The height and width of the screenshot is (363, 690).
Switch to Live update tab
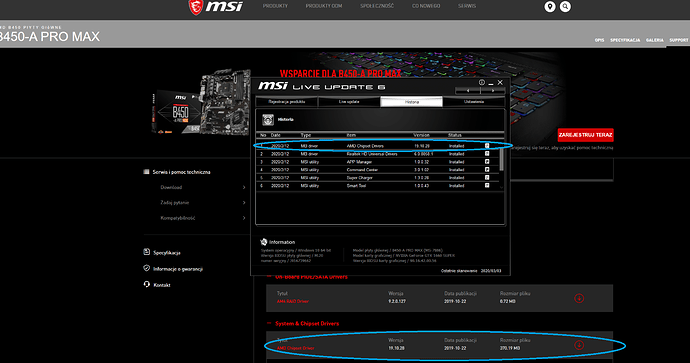349,102
